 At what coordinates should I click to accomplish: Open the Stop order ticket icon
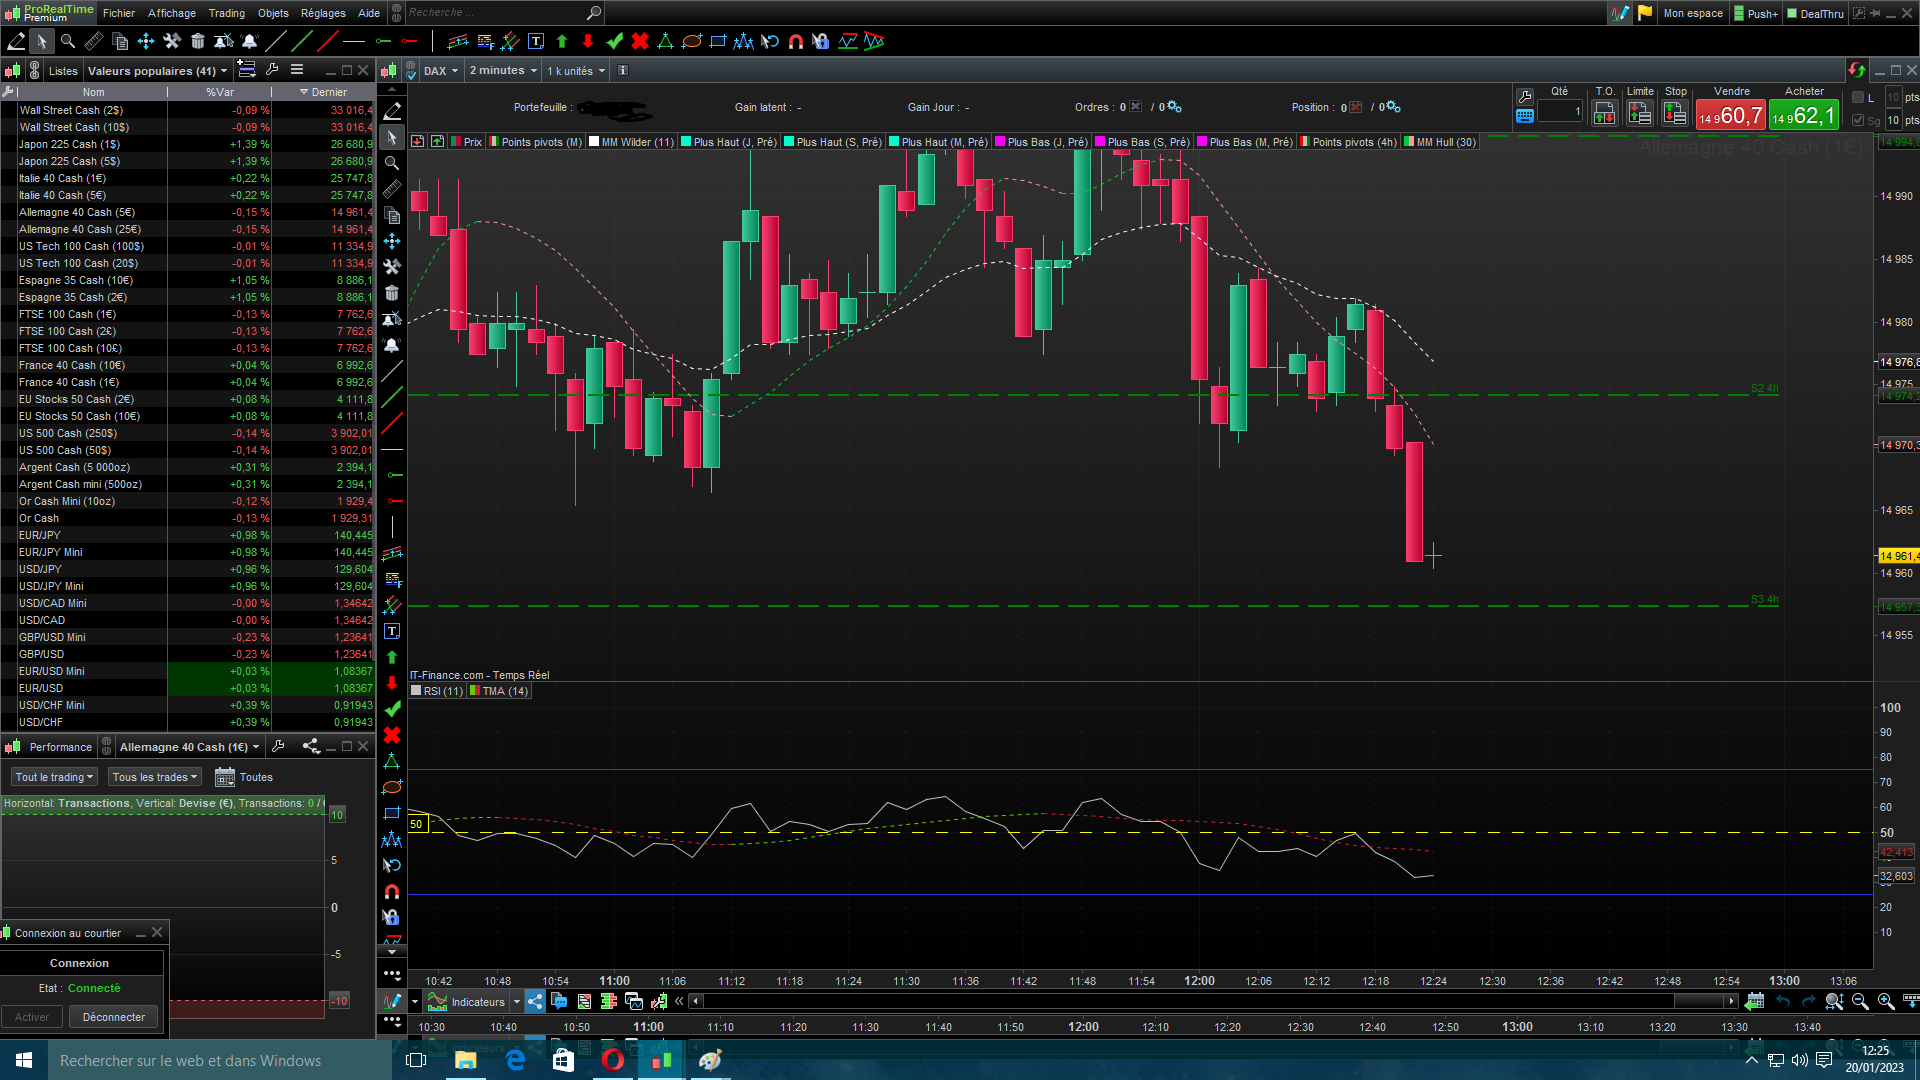click(1675, 114)
